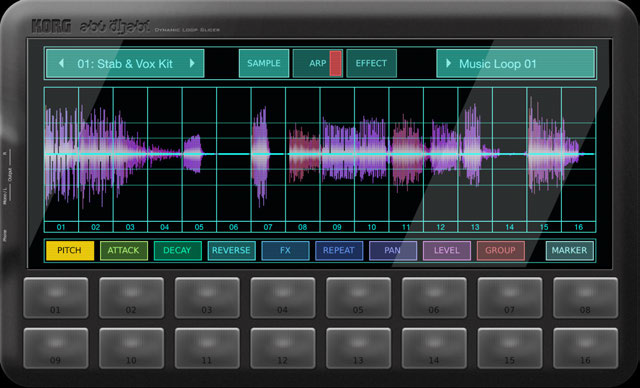Tap trigger pad 14
Screen dimensions: 640x388
[434, 348]
